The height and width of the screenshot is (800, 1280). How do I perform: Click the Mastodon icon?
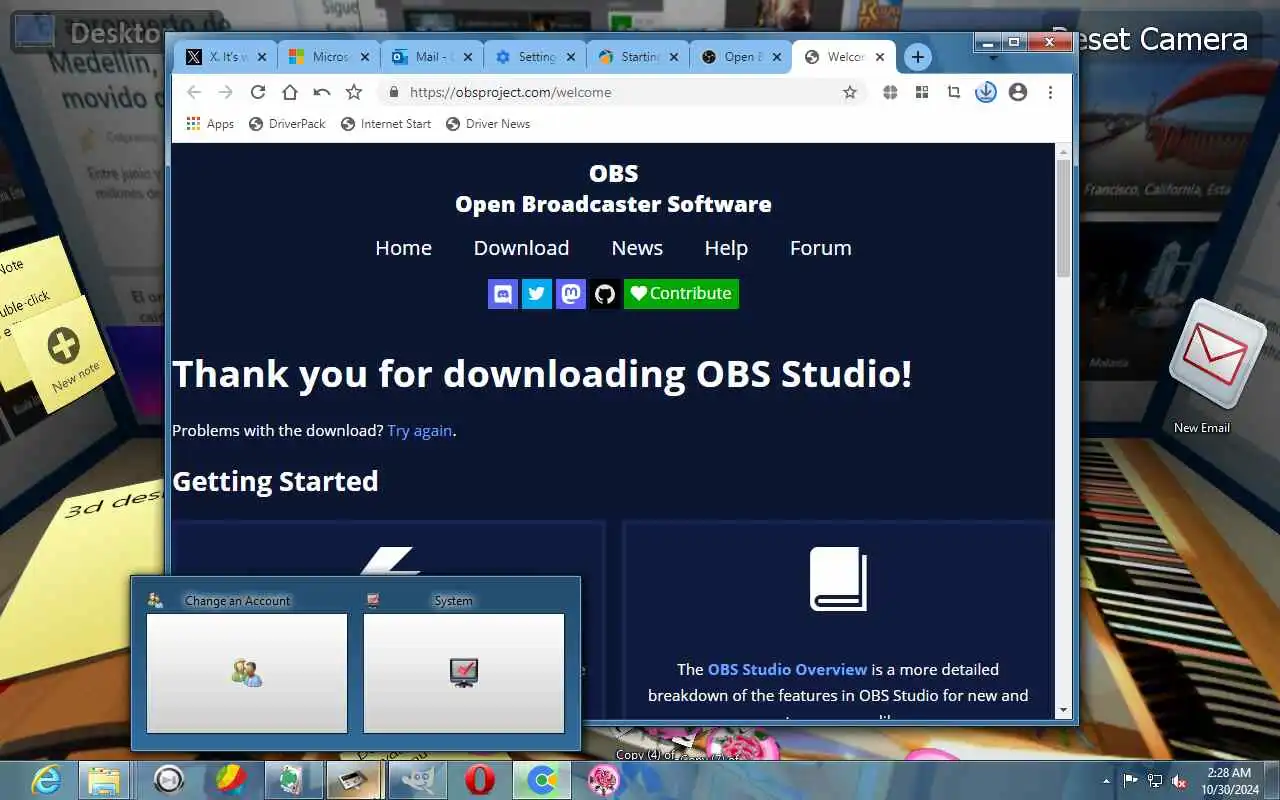click(571, 294)
